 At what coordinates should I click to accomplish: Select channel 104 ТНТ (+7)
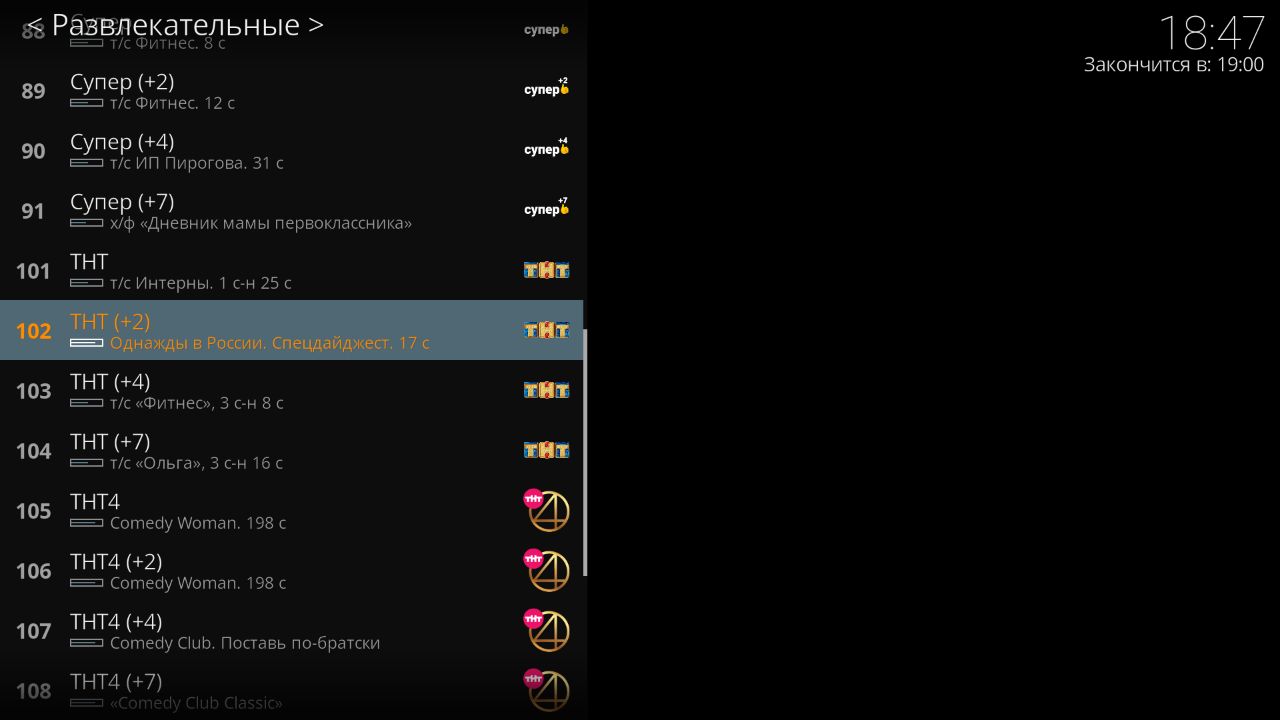pos(291,450)
